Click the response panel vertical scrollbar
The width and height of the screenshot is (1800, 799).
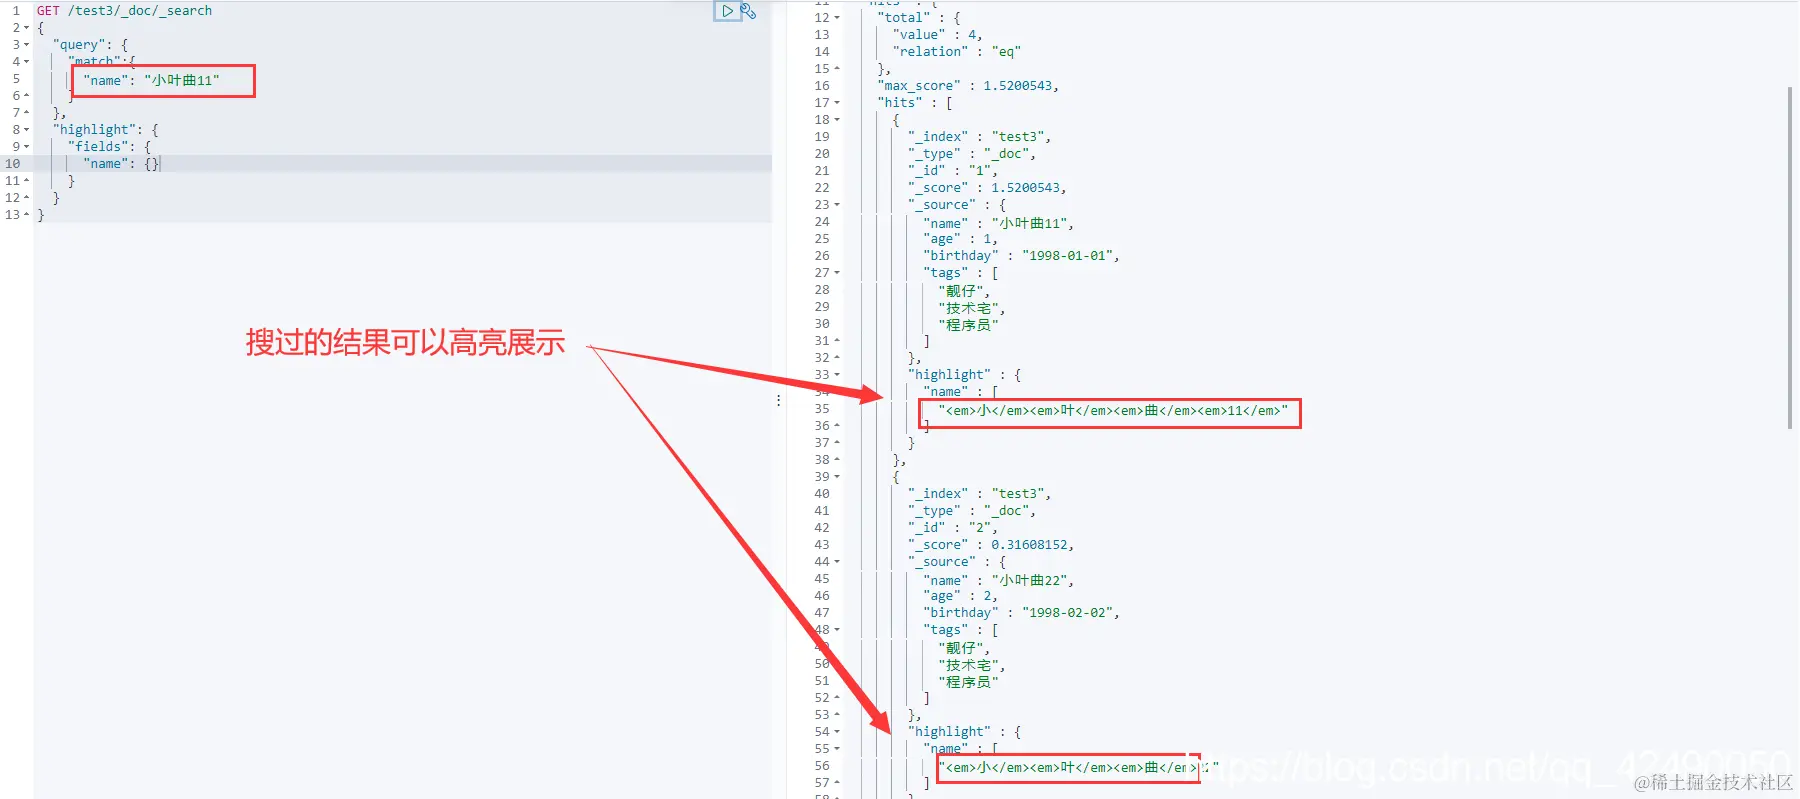[1789, 258]
